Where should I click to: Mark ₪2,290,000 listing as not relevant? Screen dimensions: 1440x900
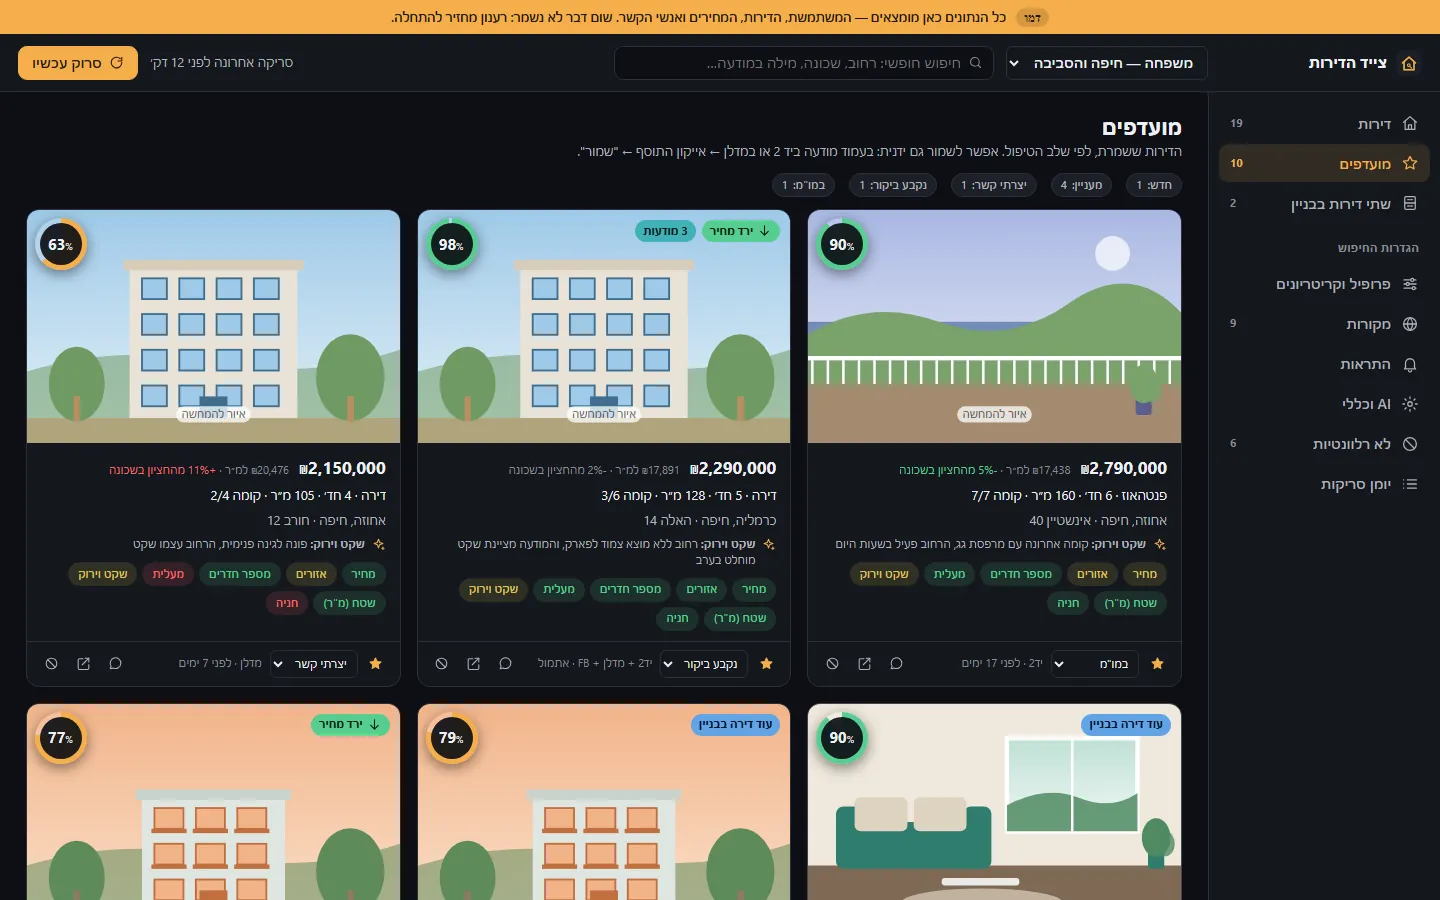[x=441, y=664]
